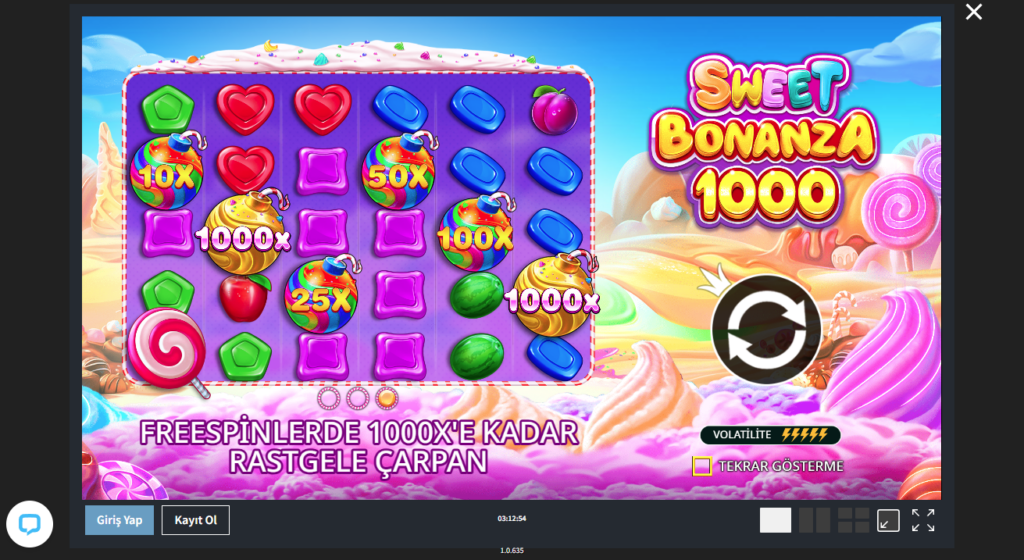
Task: Click the Volatilite lightning indicator
Action: (770, 435)
